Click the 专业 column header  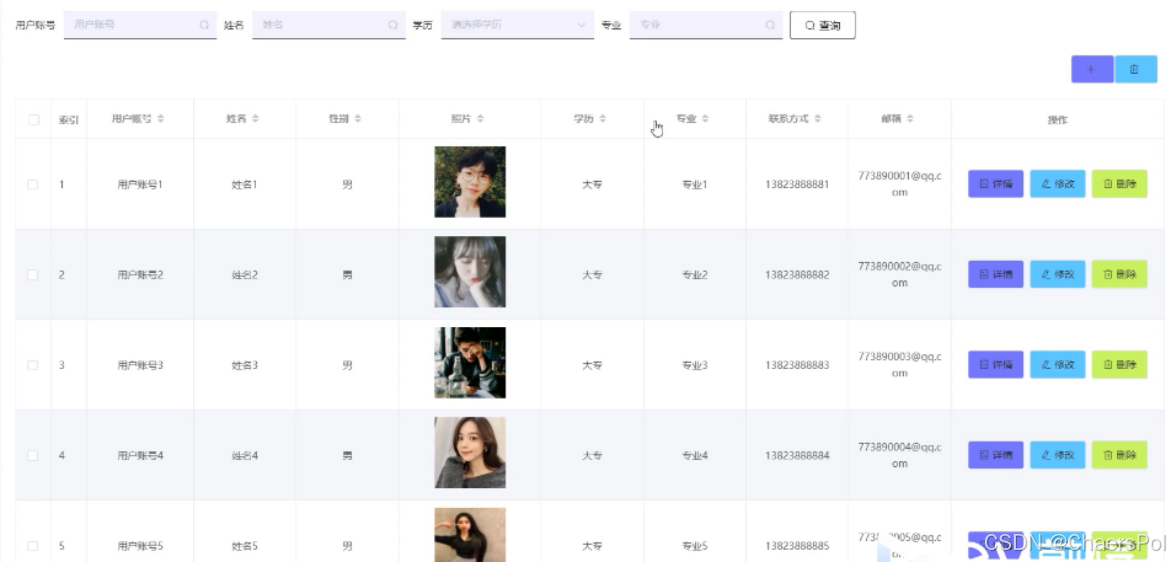(692, 119)
